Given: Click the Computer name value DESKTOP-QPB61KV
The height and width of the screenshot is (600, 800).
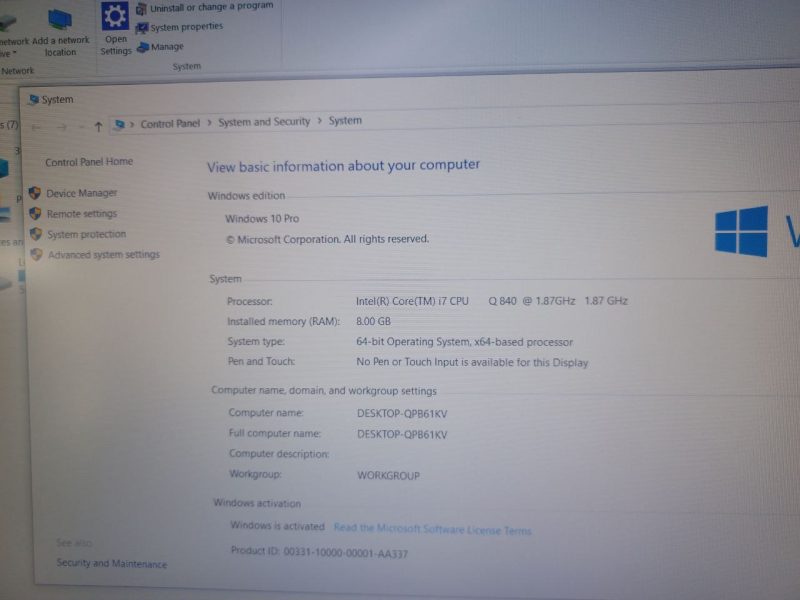Looking at the screenshot, I should [402, 414].
